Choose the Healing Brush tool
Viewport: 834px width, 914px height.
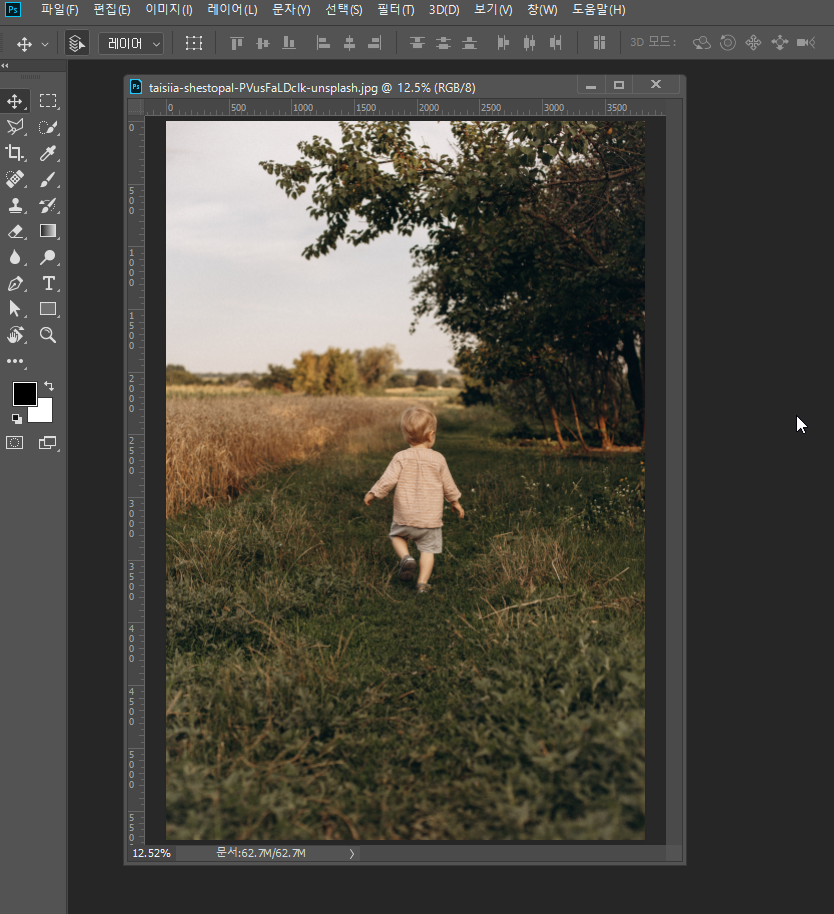tap(15, 179)
